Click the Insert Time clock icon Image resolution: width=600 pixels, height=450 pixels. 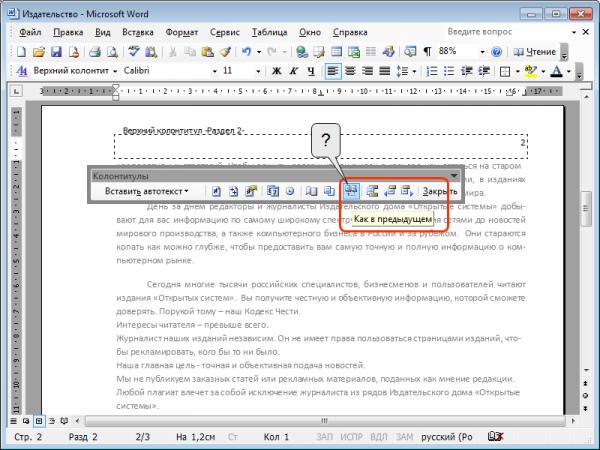point(290,191)
